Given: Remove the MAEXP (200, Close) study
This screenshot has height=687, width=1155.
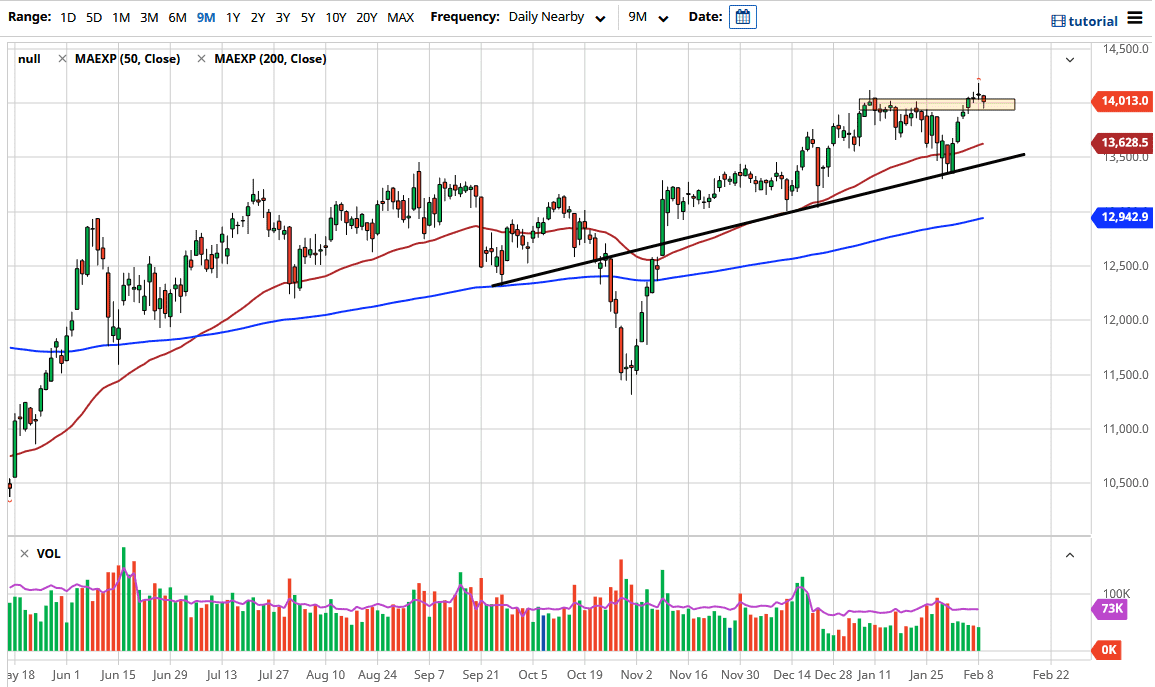Looking at the screenshot, I should pyautogui.click(x=202, y=59).
